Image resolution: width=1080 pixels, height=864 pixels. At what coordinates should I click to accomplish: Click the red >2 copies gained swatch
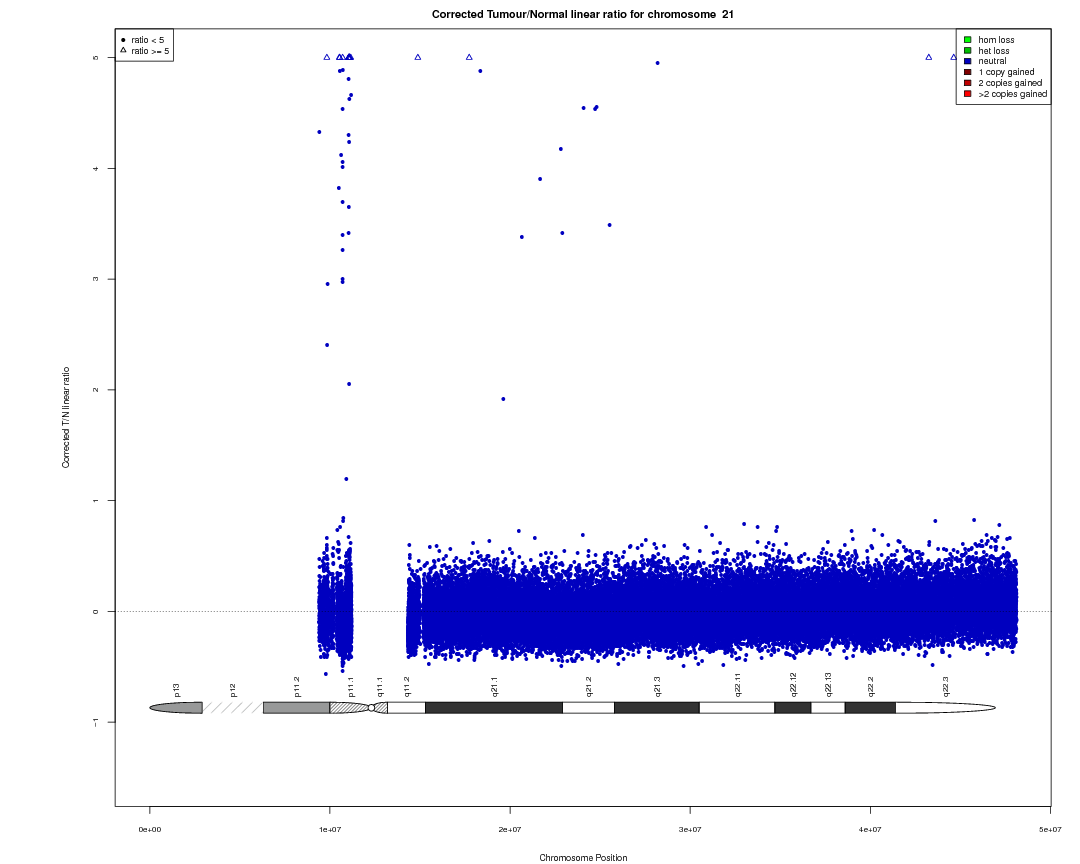(x=968, y=94)
